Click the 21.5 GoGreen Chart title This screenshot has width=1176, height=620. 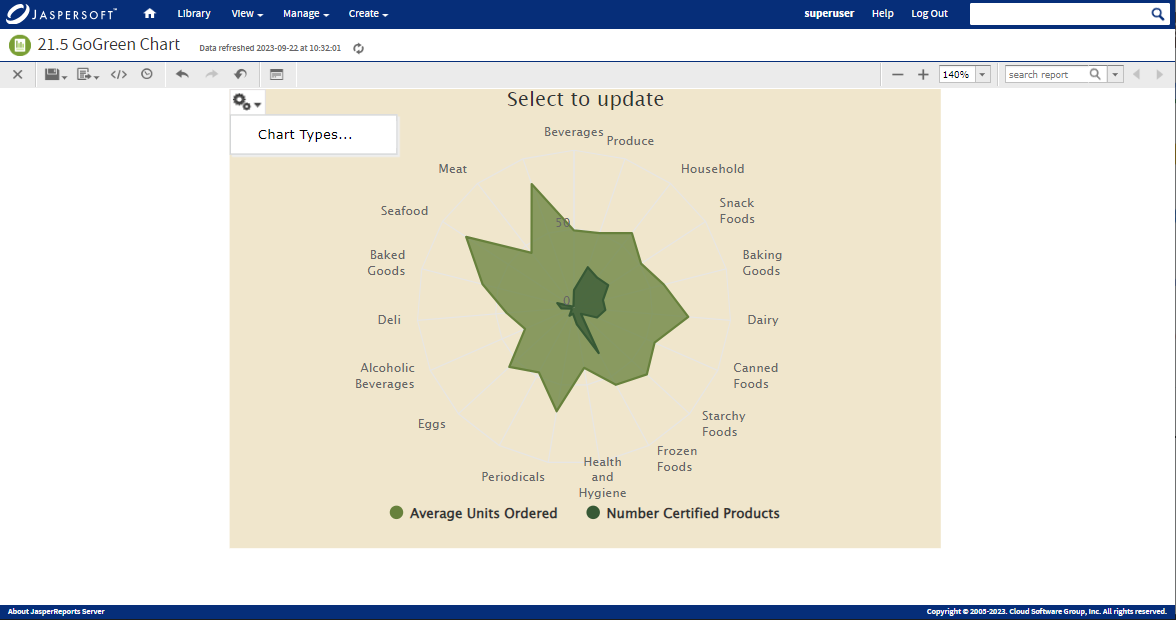(109, 44)
